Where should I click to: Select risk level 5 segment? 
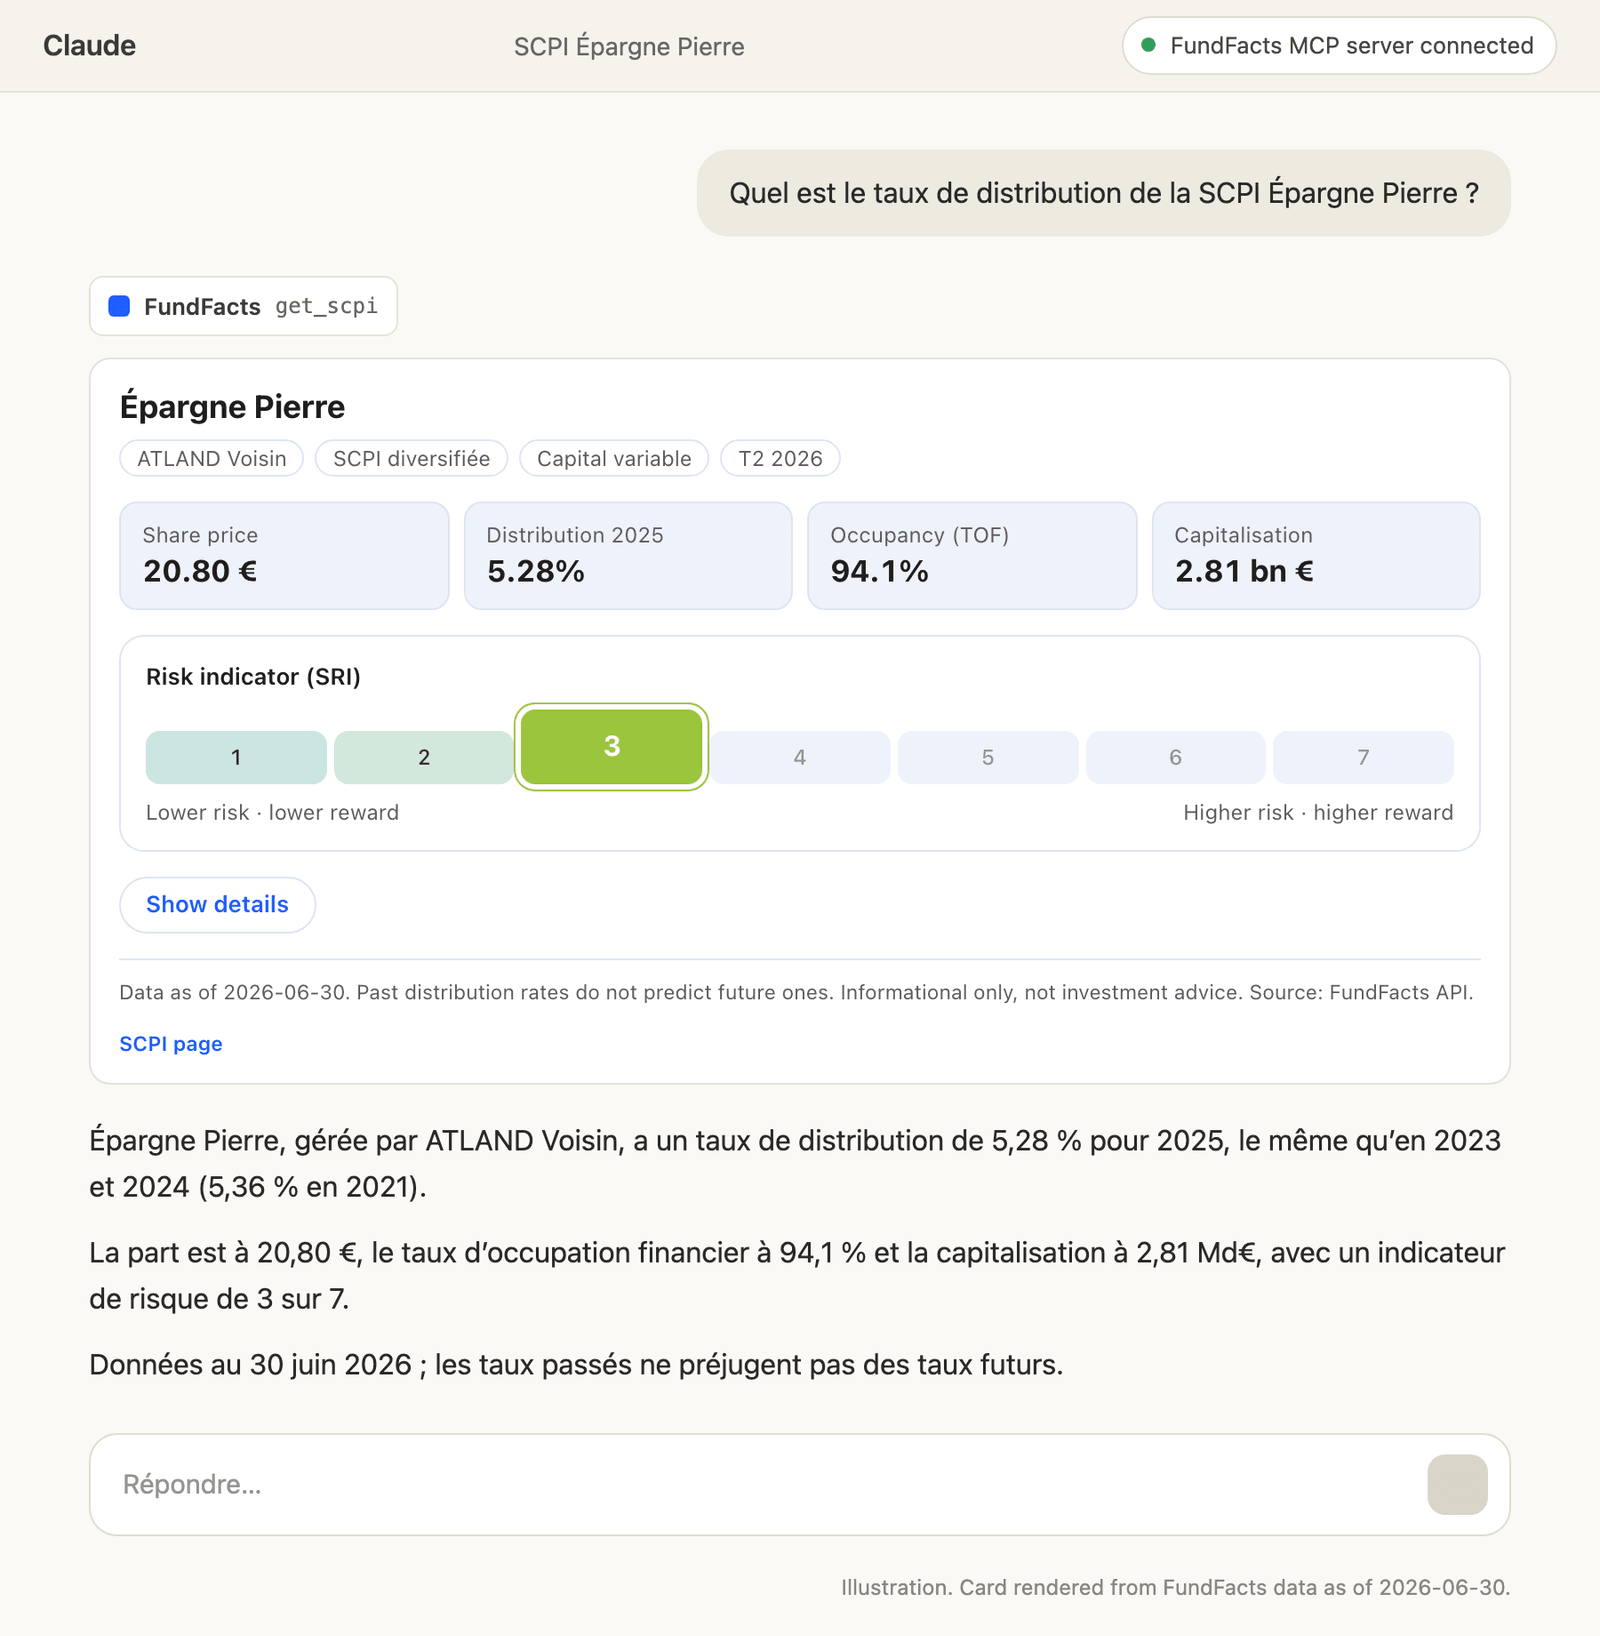click(x=988, y=757)
